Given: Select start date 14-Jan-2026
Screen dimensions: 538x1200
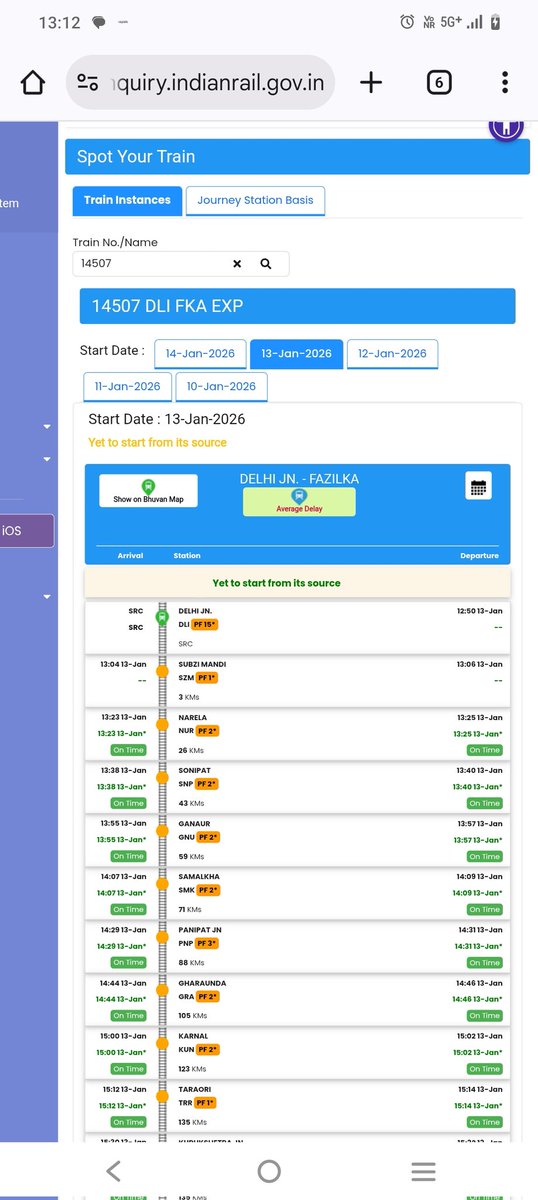Looking at the screenshot, I should point(200,354).
